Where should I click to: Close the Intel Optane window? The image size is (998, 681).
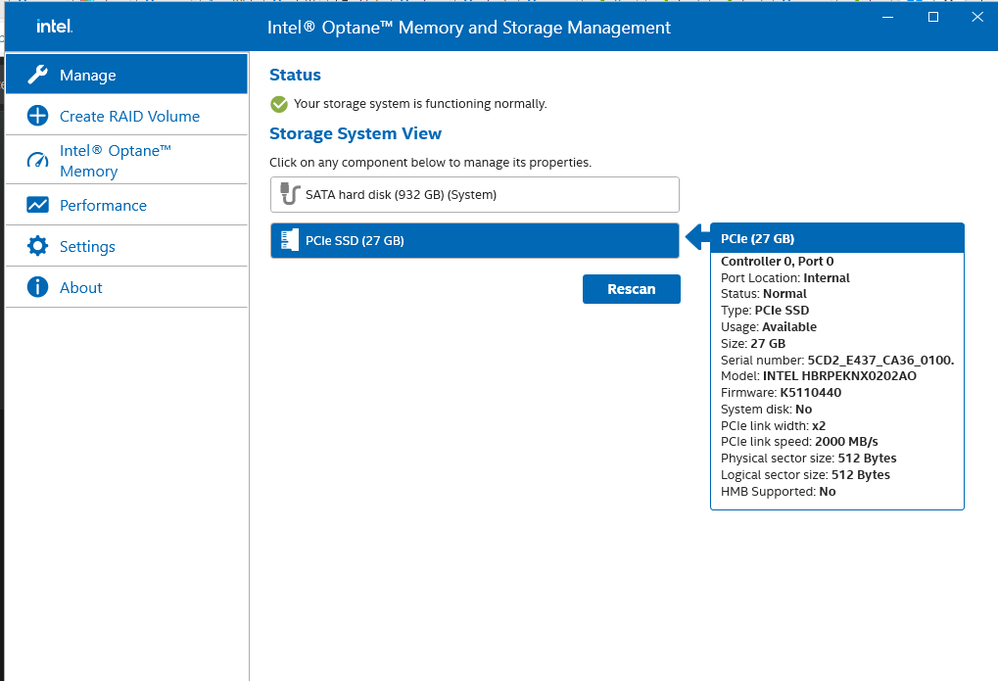tap(978, 17)
